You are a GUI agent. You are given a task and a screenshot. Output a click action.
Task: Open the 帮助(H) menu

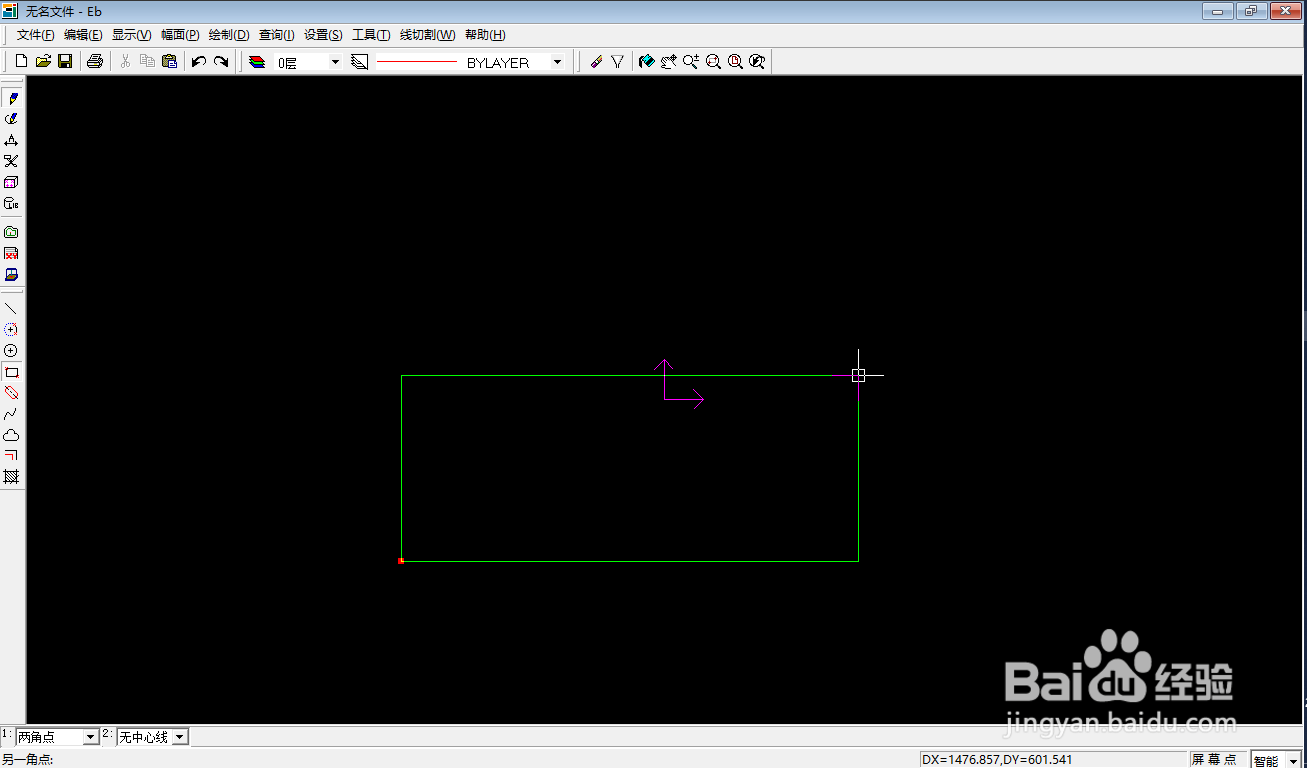485,35
